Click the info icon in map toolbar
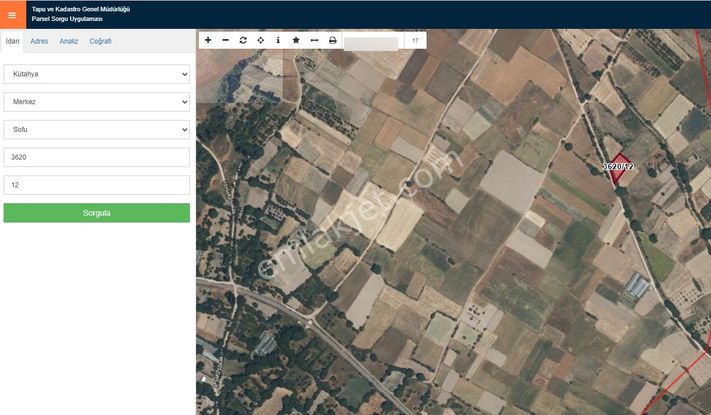This screenshot has width=711, height=415. click(278, 40)
